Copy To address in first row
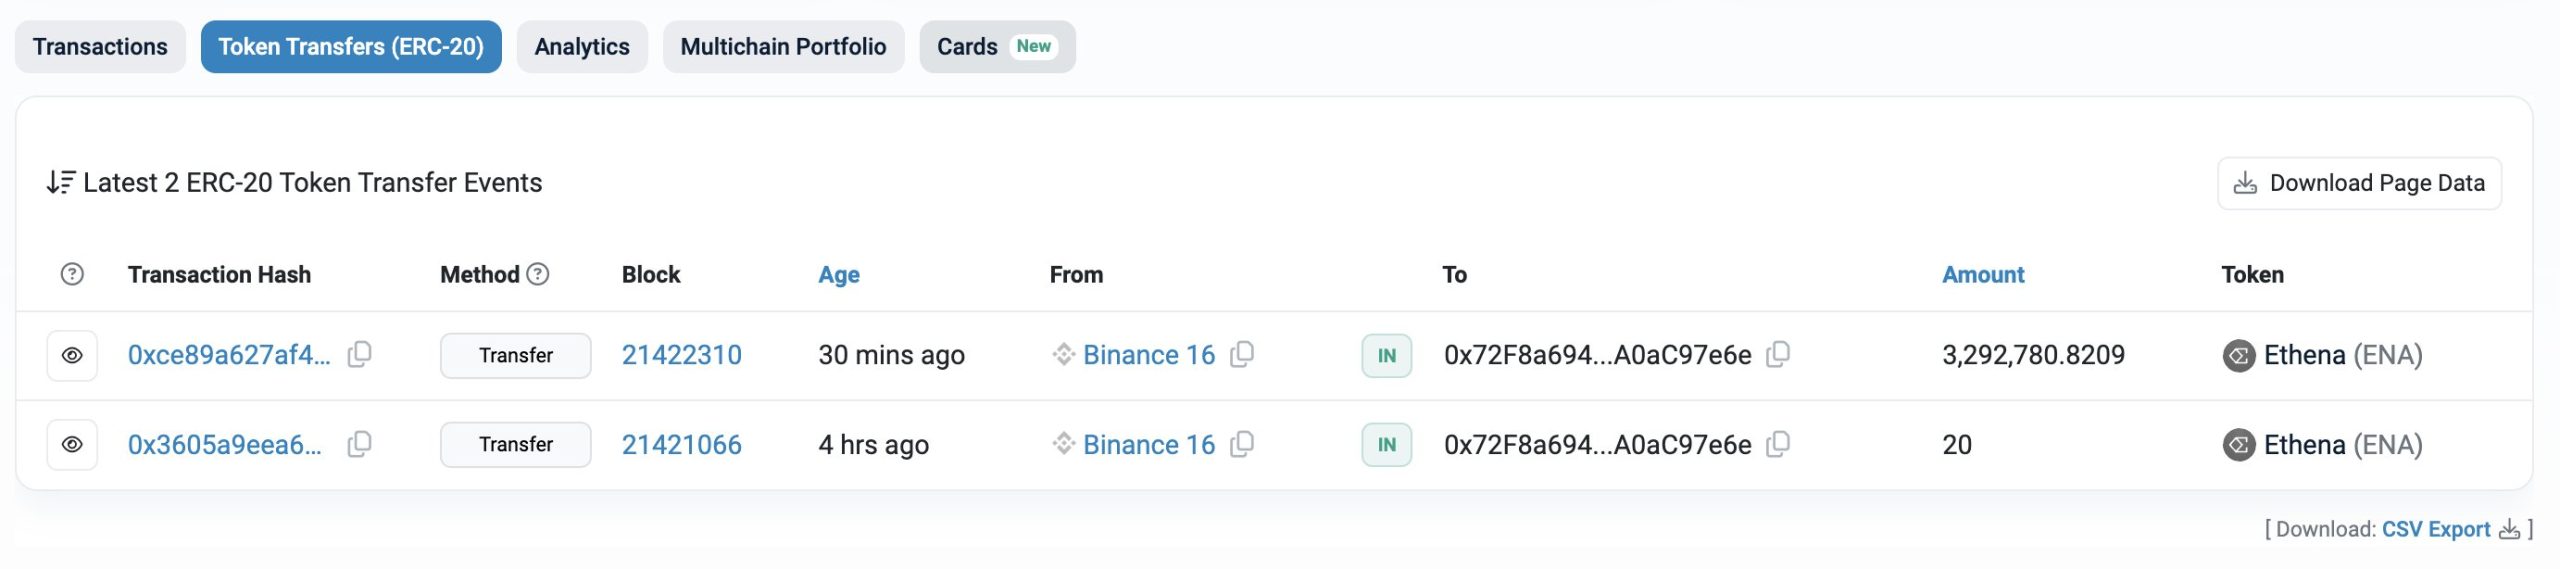The height and width of the screenshot is (569, 2560). 1778,354
